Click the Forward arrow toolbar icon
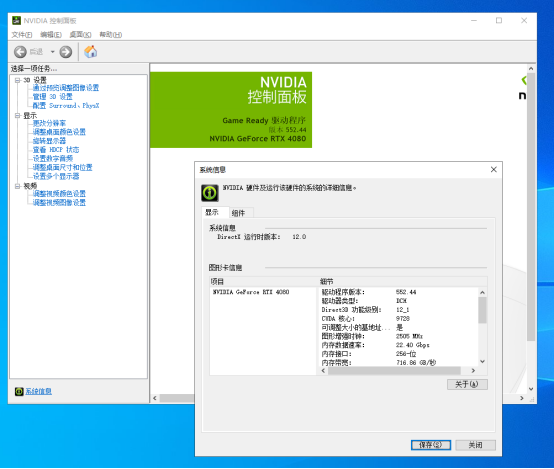The width and height of the screenshot is (554, 469). tap(66, 52)
